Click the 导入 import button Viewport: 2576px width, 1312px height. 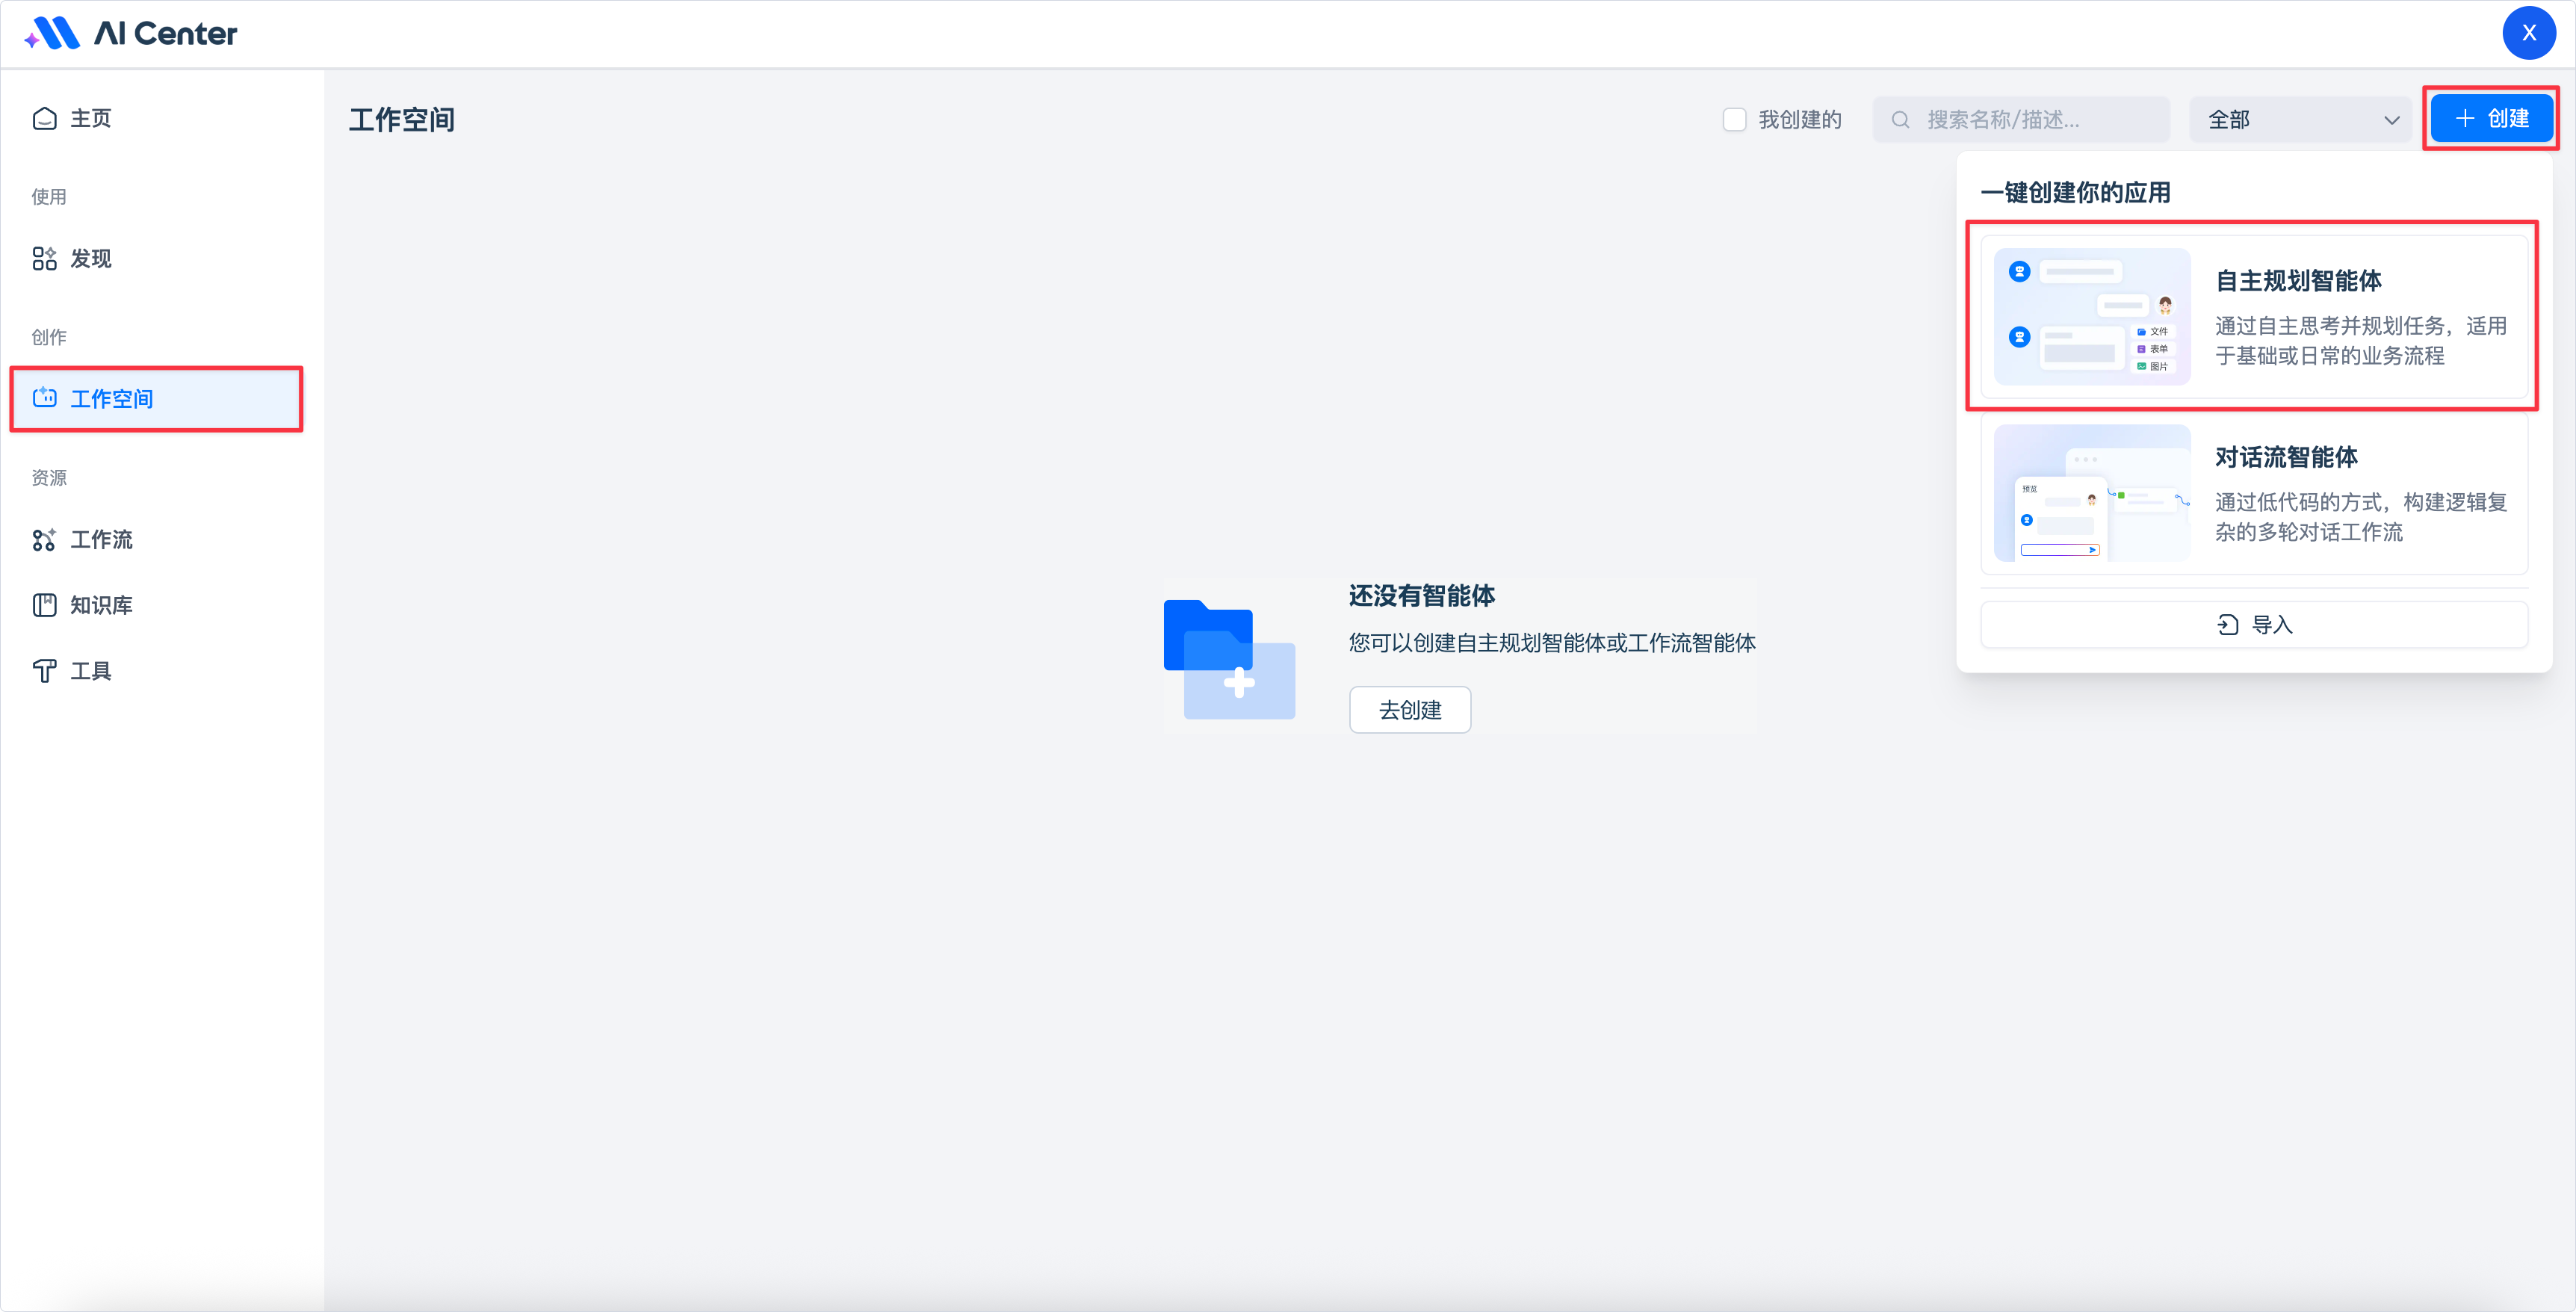tap(2254, 625)
